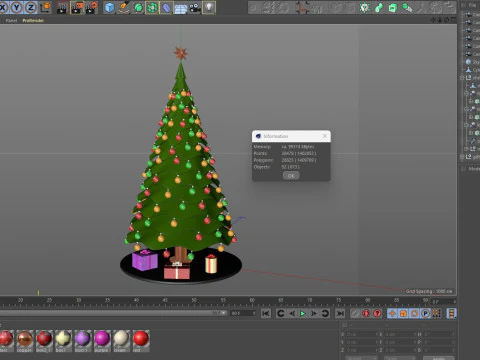Click frame 50 on the timeline ruler
This screenshot has width=480, height=360.
point(194,300)
